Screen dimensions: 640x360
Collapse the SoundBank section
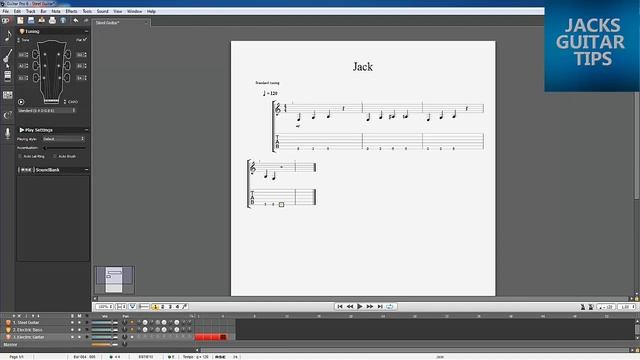[86, 170]
